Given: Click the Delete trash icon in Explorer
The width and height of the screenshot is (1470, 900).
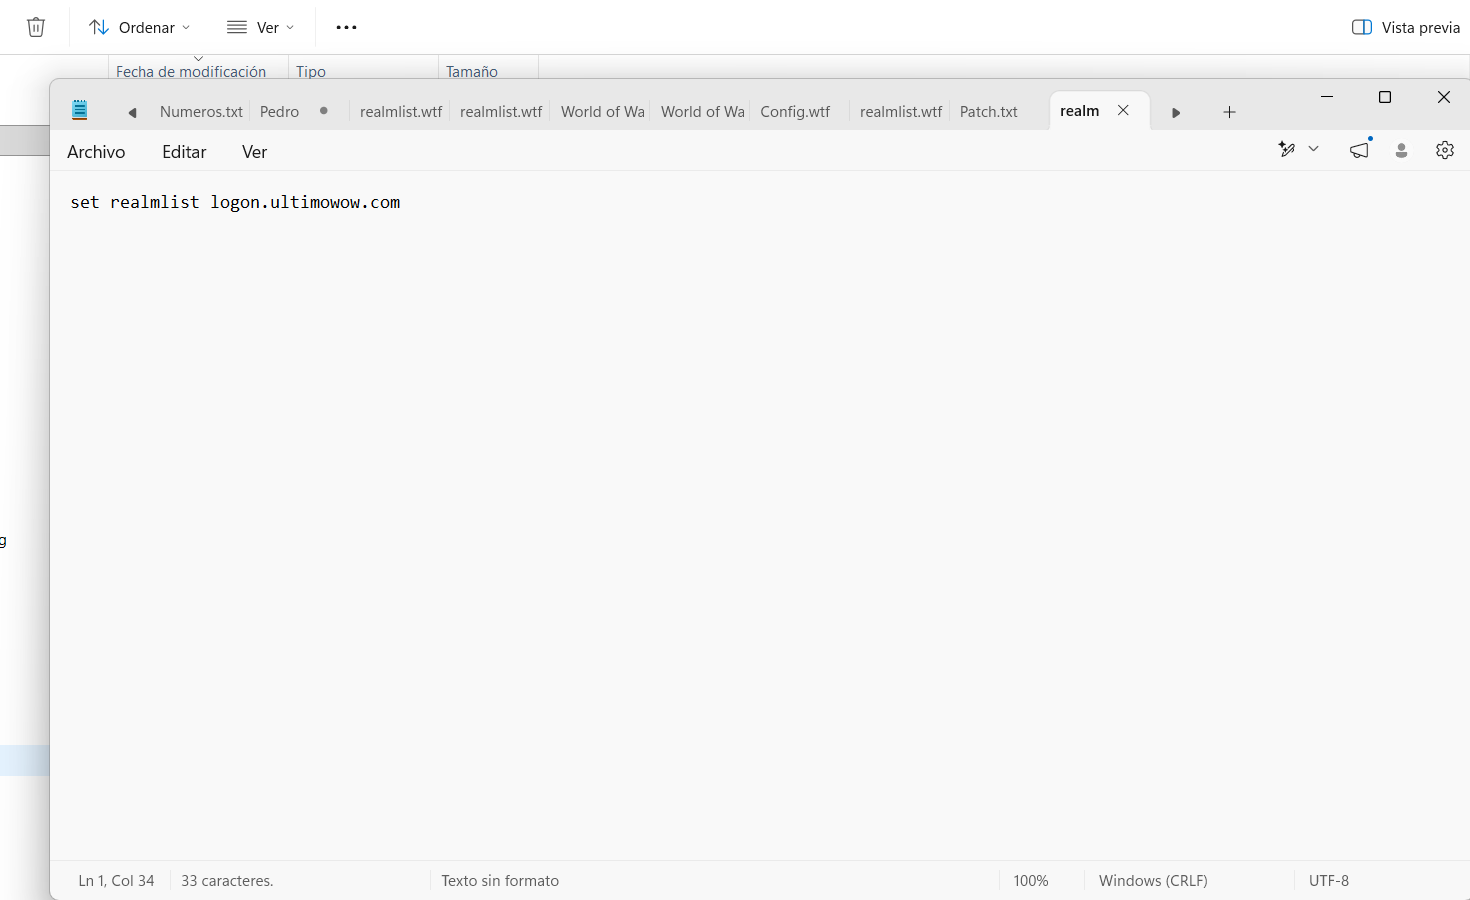Looking at the screenshot, I should pyautogui.click(x=36, y=27).
